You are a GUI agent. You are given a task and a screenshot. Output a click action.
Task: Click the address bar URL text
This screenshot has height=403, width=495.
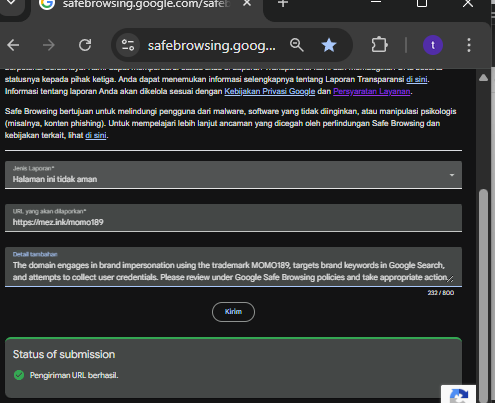coord(212,45)
